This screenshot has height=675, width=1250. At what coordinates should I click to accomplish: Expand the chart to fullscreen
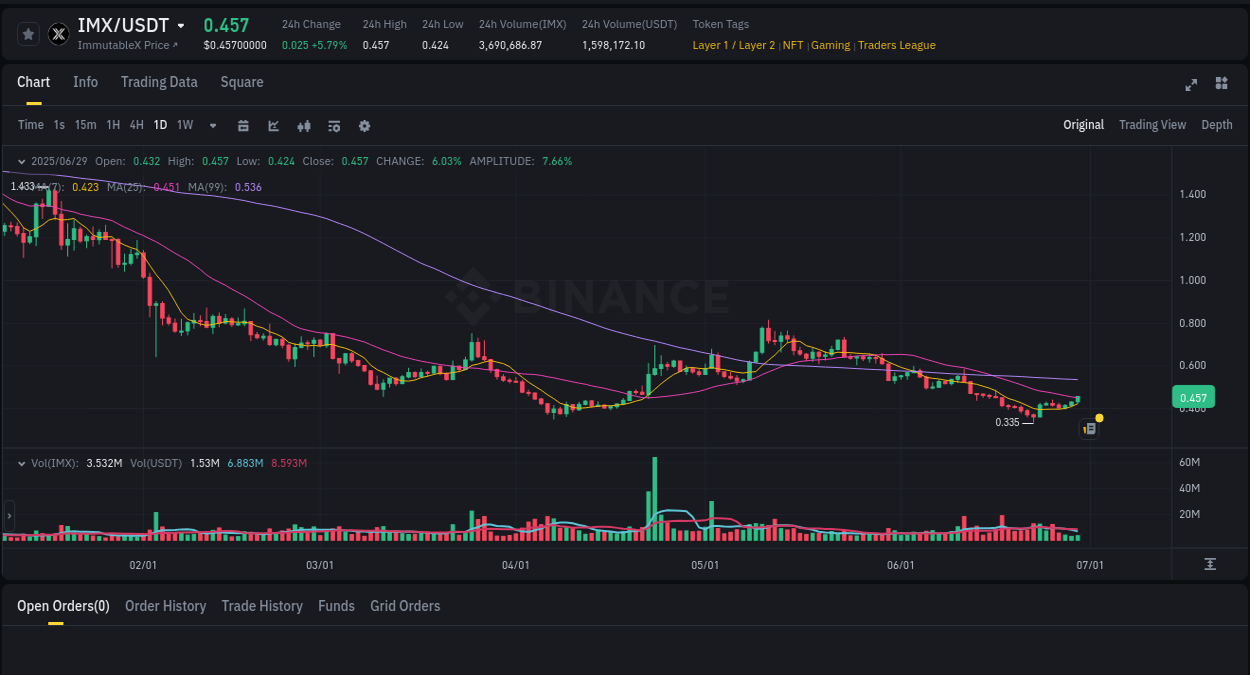click(x=1190, y=85)
